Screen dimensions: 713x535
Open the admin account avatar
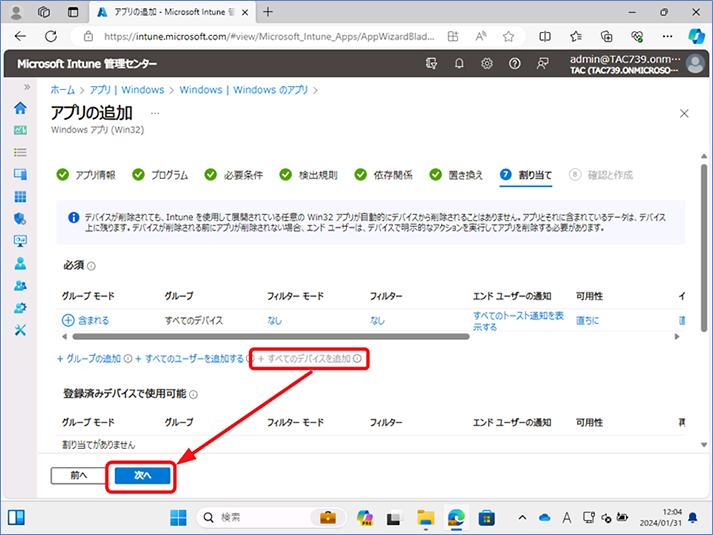(x=695, y=64)
